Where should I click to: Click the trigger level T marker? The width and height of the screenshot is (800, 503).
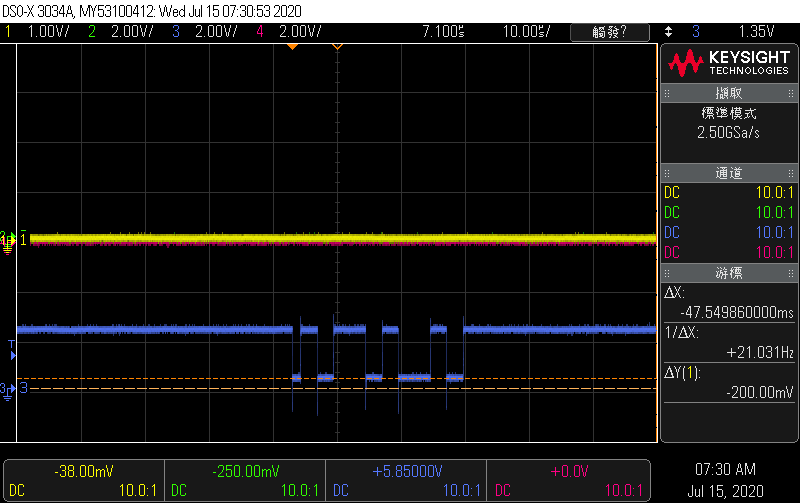(12, 350)
